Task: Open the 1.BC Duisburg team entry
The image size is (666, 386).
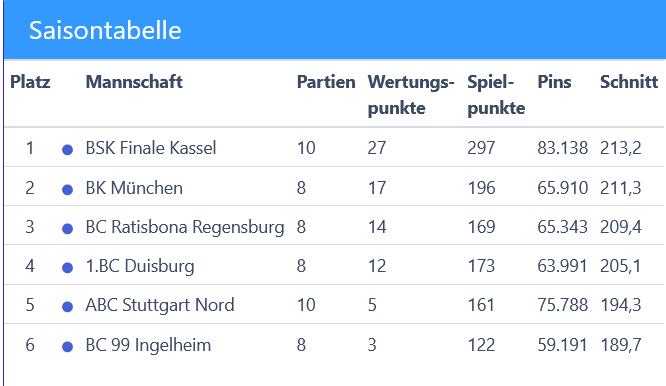Action: click(140, 266)
